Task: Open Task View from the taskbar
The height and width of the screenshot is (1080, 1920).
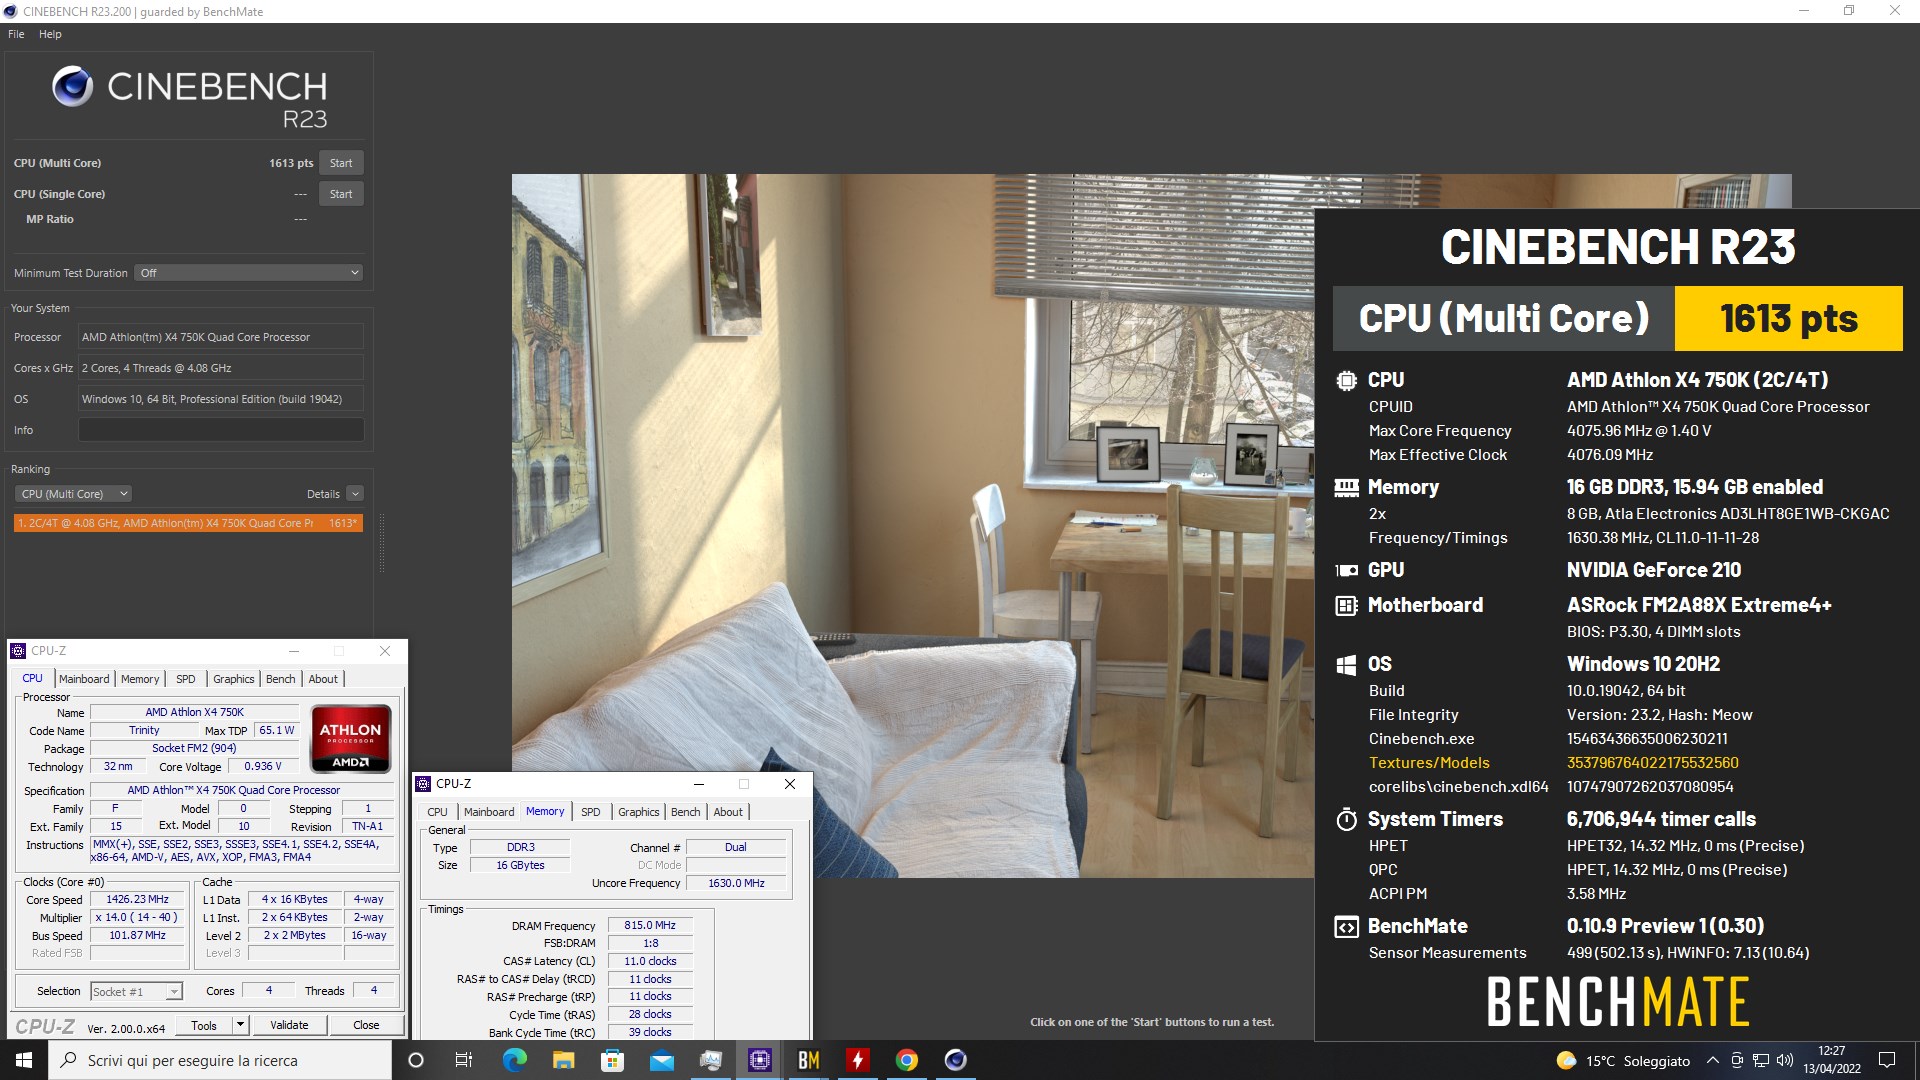Action: (463, 1060)
